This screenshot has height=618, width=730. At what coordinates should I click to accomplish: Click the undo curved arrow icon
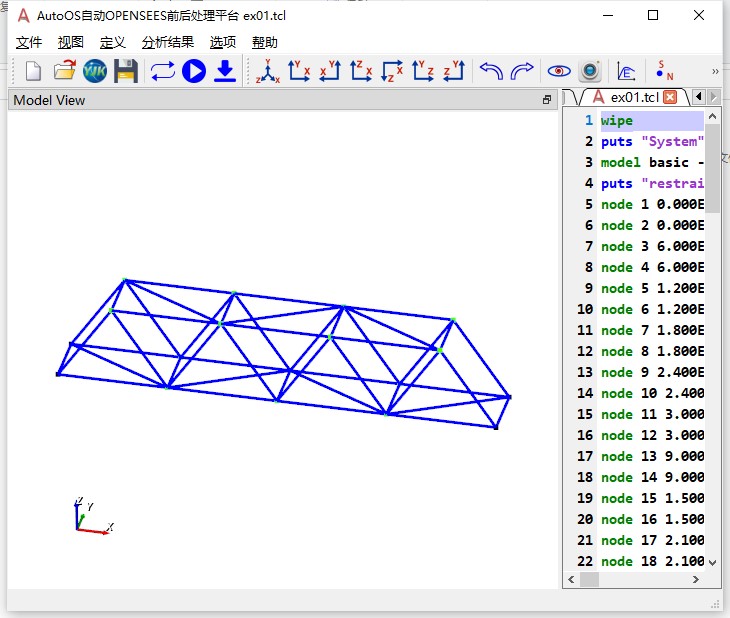click(x=491, y=71)
